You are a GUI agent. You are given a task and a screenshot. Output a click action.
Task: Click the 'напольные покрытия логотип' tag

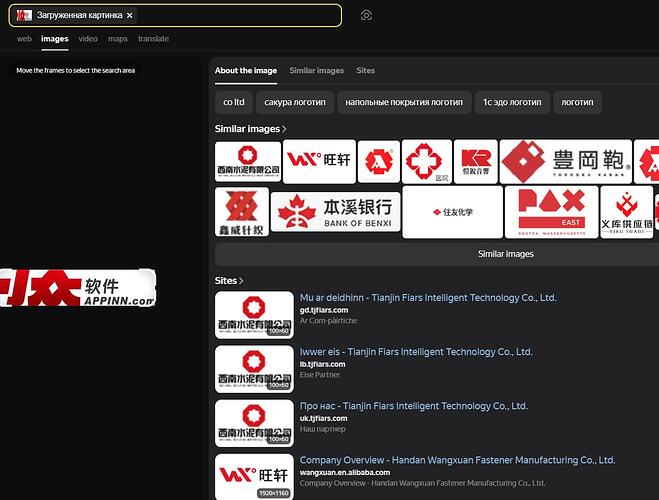tap(404, 102)
